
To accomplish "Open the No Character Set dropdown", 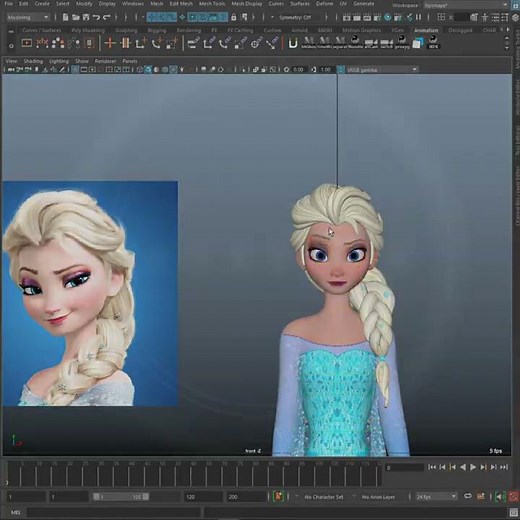I will tap(323, 497).
